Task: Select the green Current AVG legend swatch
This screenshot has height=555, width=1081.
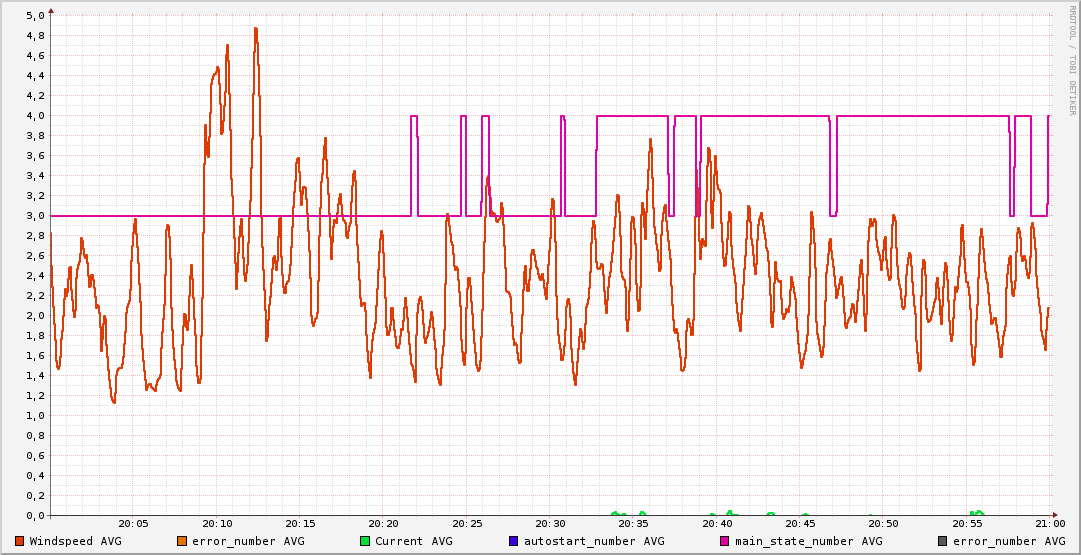Action: tap(365, 541)
